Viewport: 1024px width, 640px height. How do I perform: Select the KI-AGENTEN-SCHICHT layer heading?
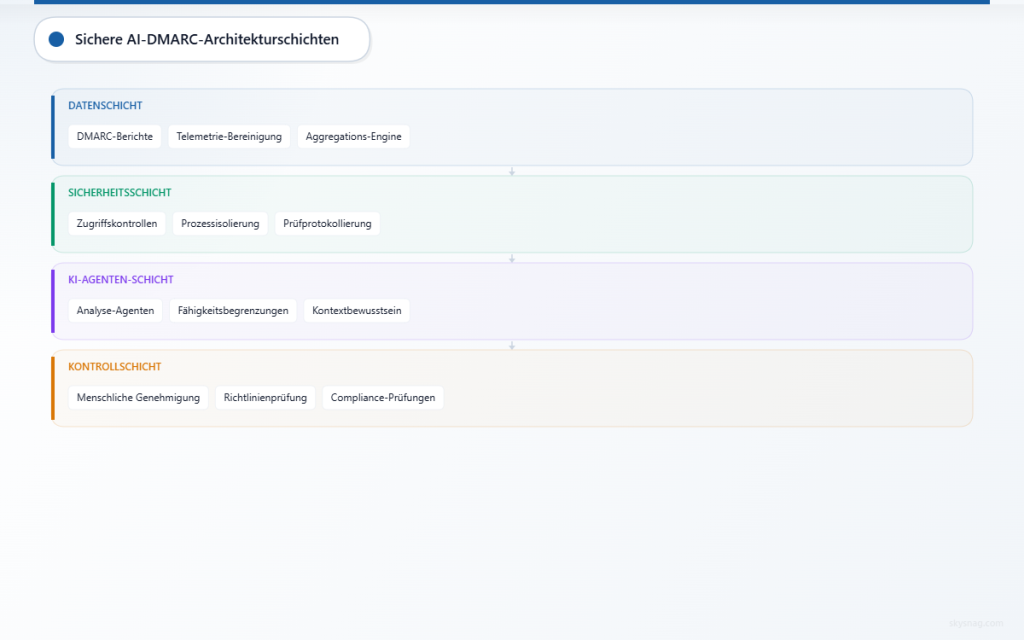(x=121, y=280)
